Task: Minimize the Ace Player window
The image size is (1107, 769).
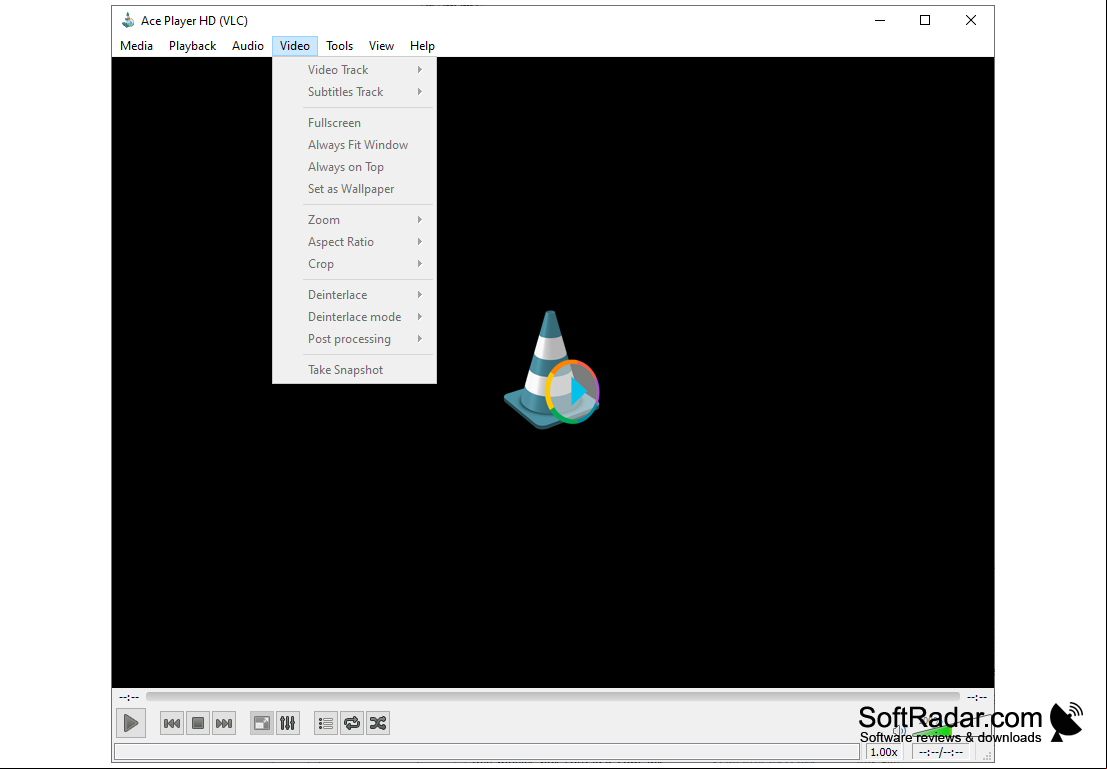Action: click(880, 20)
